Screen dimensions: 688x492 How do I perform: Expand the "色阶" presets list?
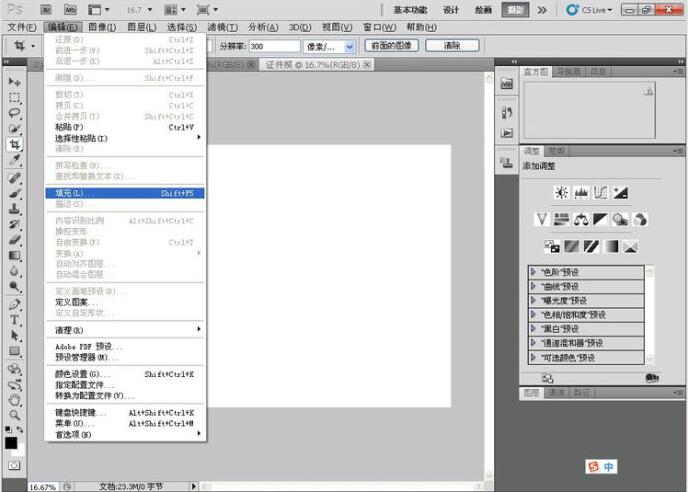[x=534, y=272]
